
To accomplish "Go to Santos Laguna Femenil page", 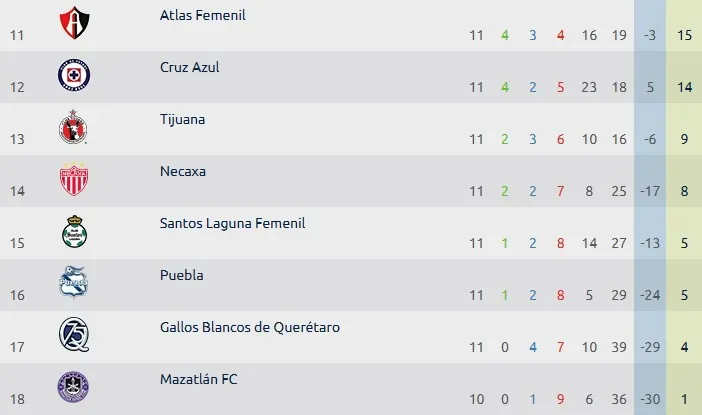I will [232, 224].
